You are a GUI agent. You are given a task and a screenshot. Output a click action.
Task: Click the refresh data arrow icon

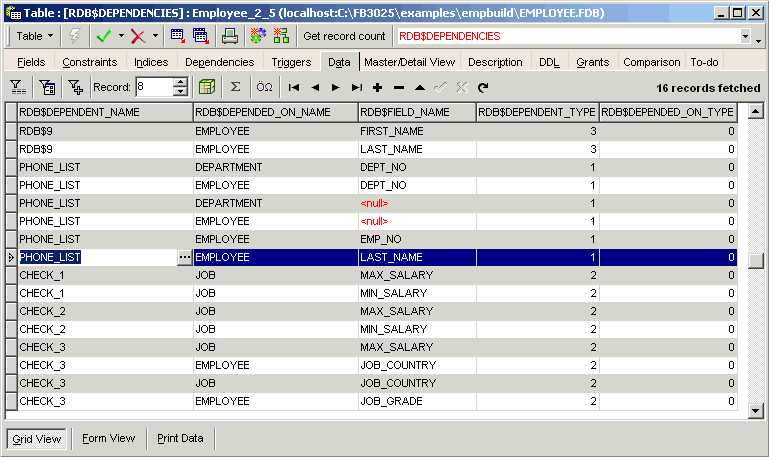click(483, 88)
